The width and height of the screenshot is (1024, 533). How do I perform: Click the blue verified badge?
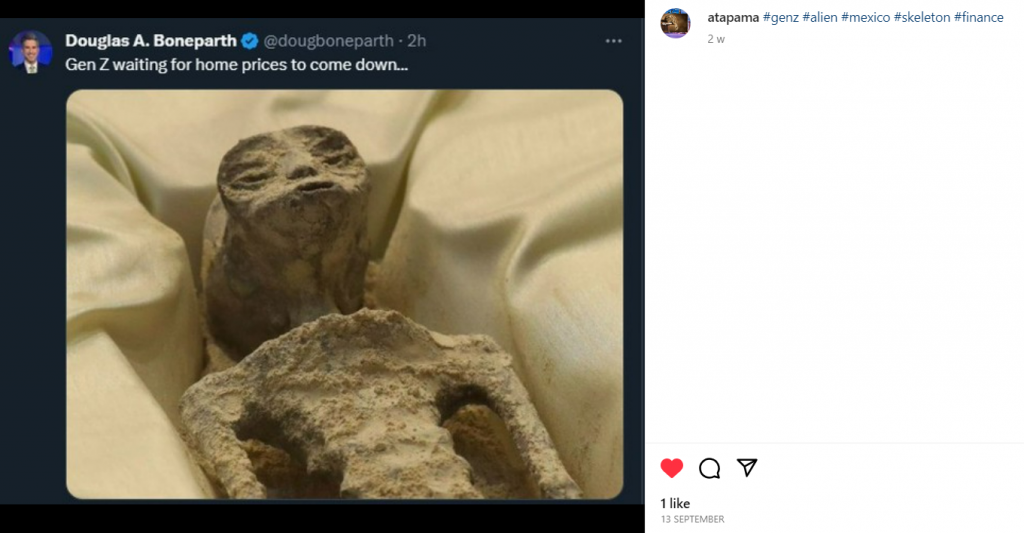249,41
